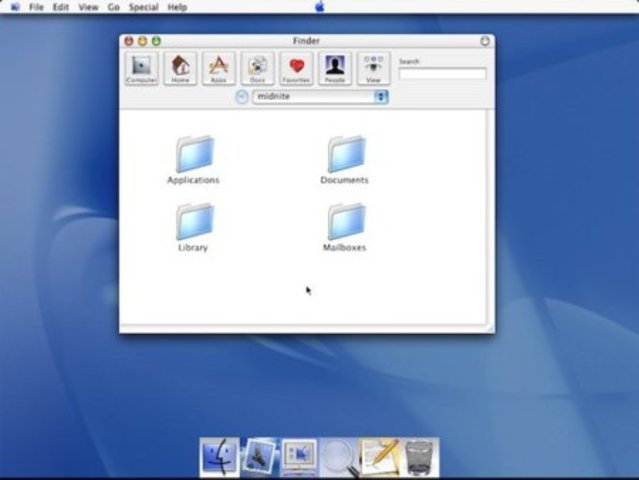Screen dimensions: 639x480
Task: Select the Library folder
Action: pyautogui.click(x=194, y=227)
